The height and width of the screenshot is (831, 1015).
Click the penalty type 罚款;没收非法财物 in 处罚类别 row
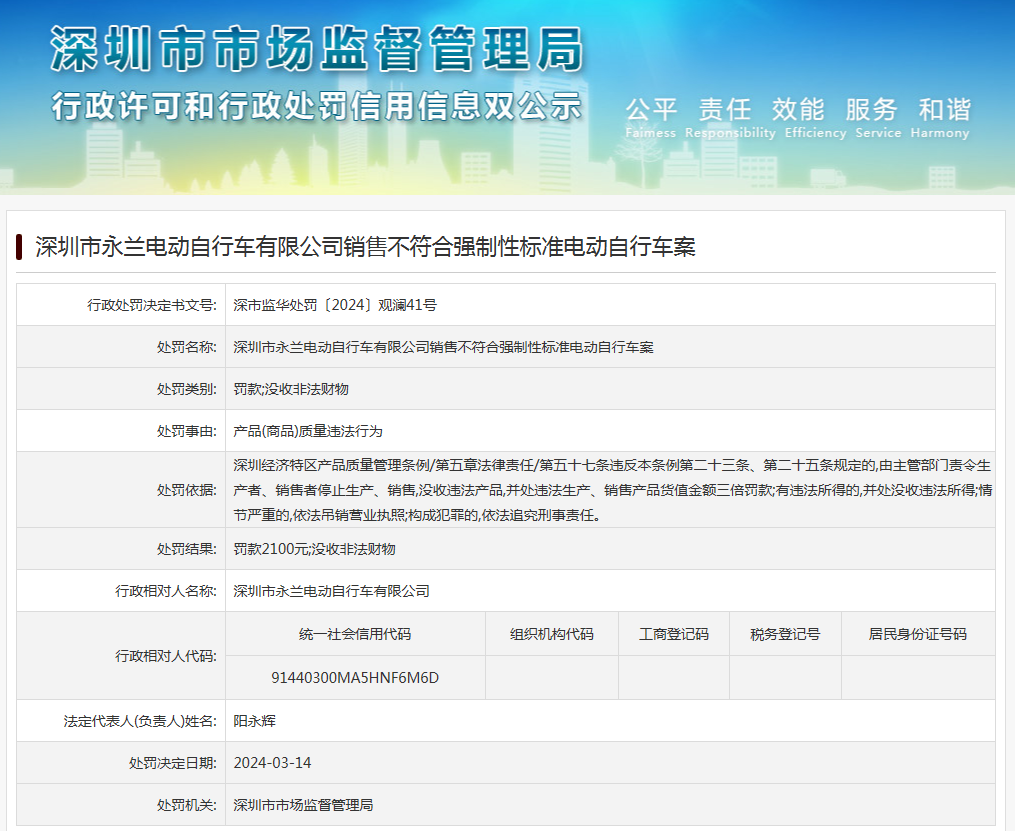(x=291, y=389)
